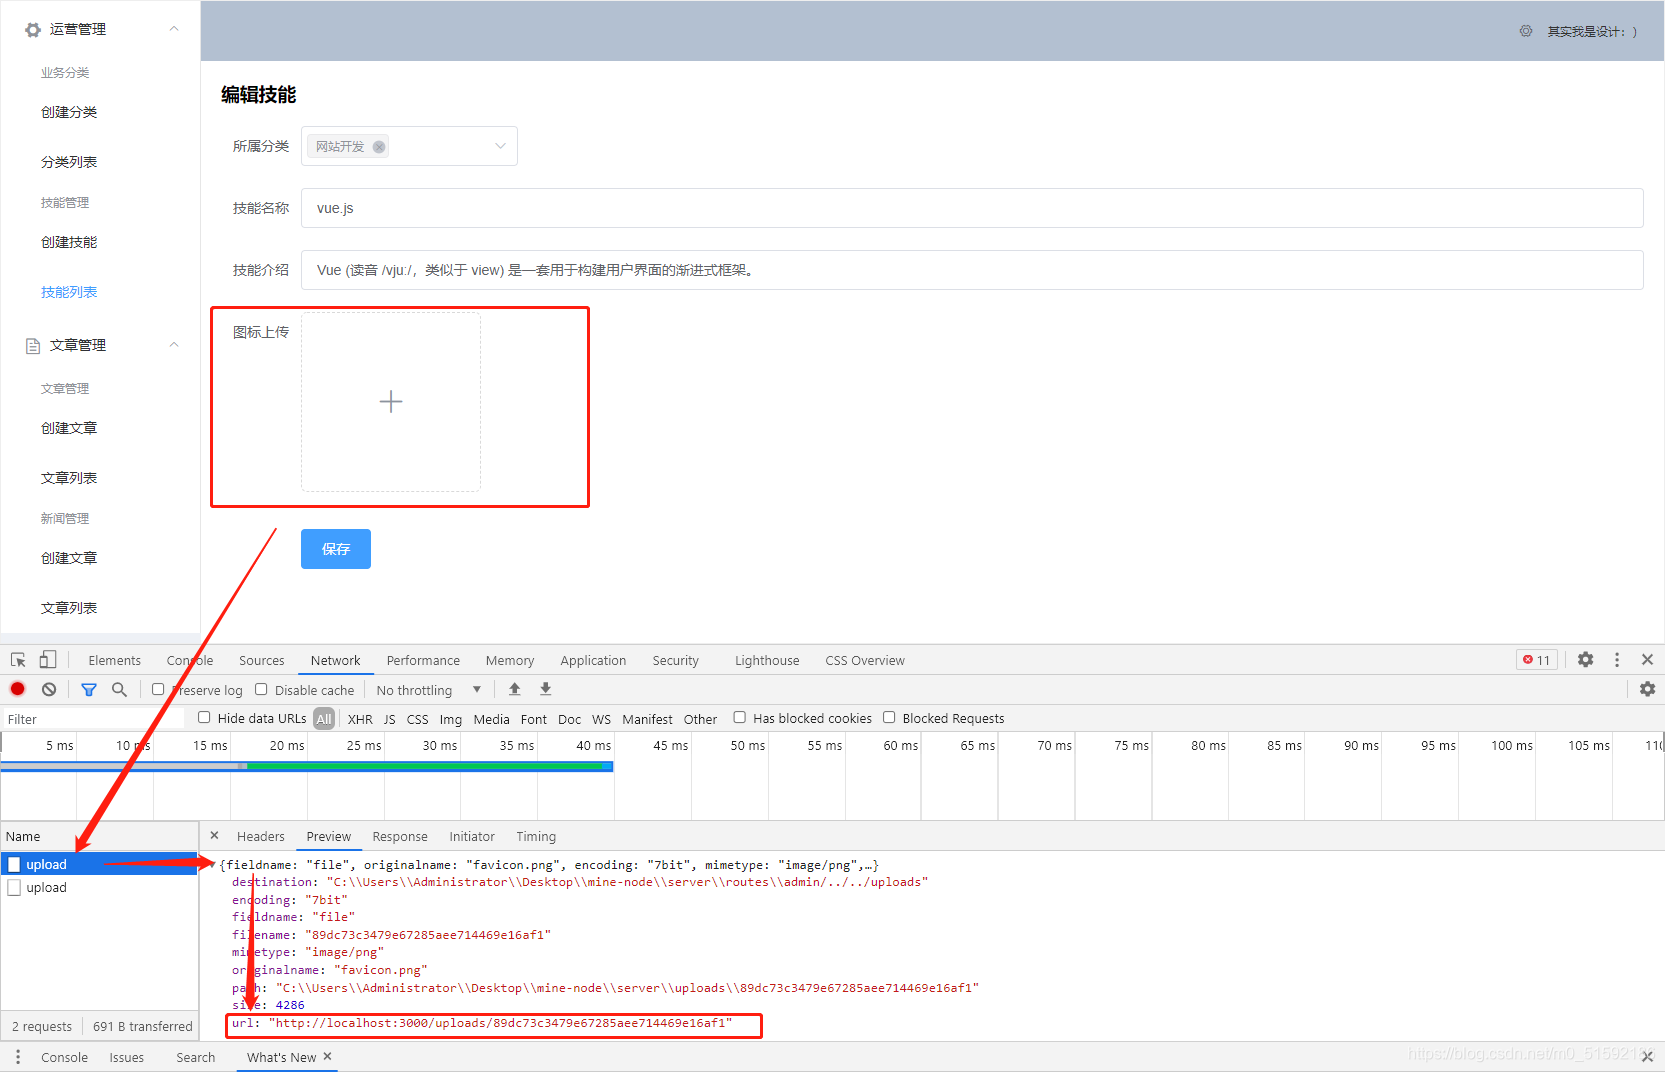Close the request details pane
Screen dimensions: 1665x1072
pyautogui.click(x=214, y=836)
